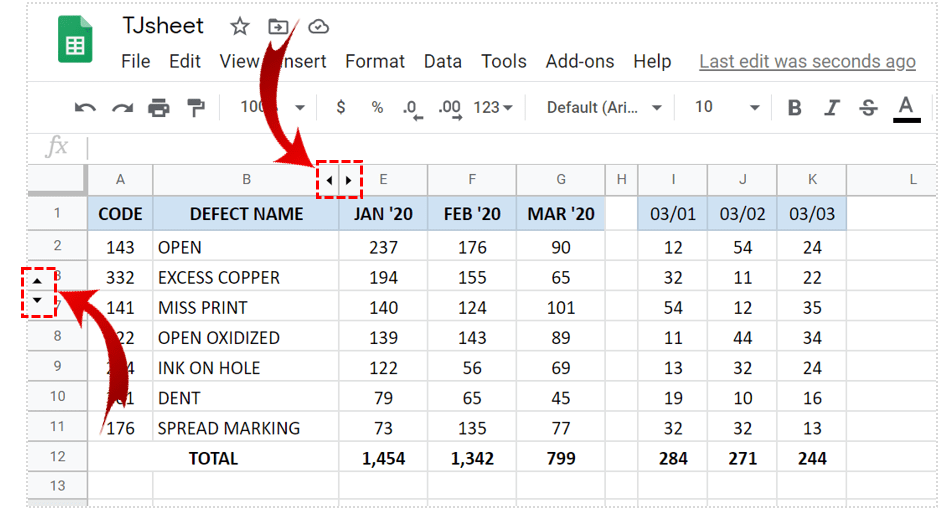938x508 pixels.
Task: Click the 'Last edit was seconds ago' link
Action: pyautogui.click(x=807, y=62)
